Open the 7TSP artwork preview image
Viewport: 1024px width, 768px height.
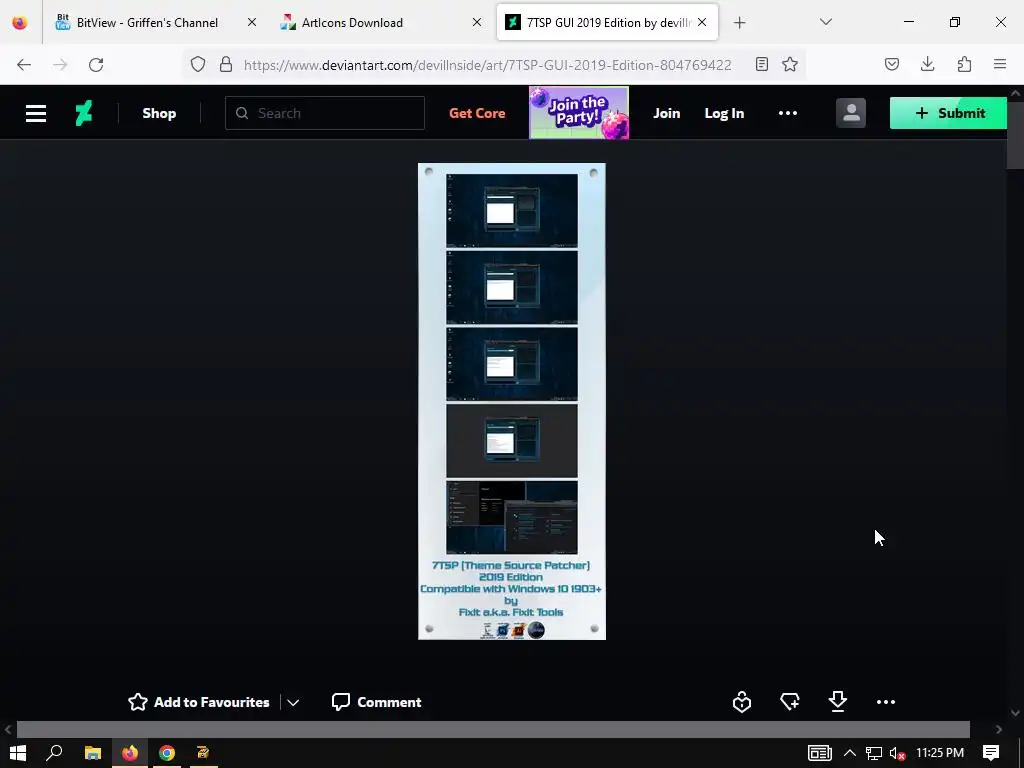[512, 401]
